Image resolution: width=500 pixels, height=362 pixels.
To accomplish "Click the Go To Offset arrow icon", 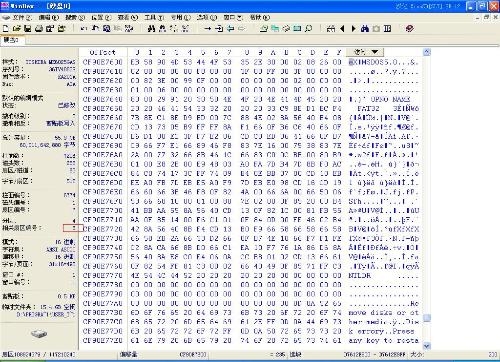I will point(208,29).
